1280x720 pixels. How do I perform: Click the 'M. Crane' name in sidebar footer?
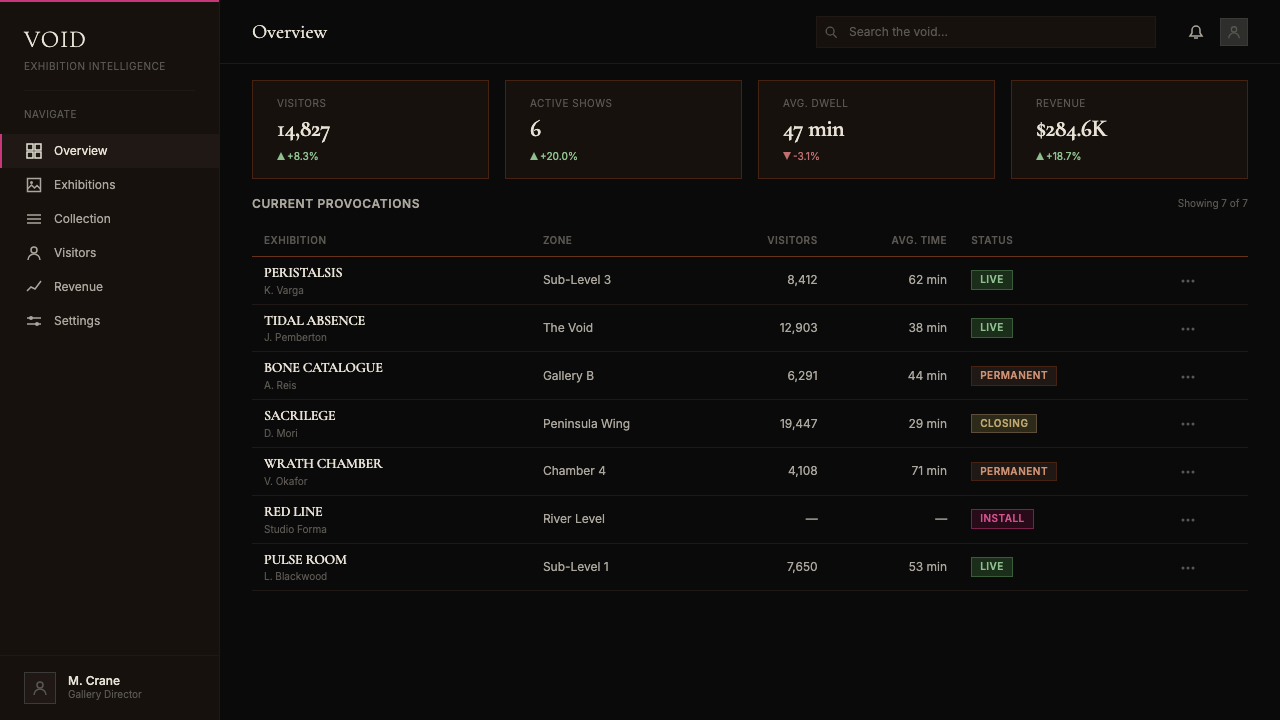(94, 680)
